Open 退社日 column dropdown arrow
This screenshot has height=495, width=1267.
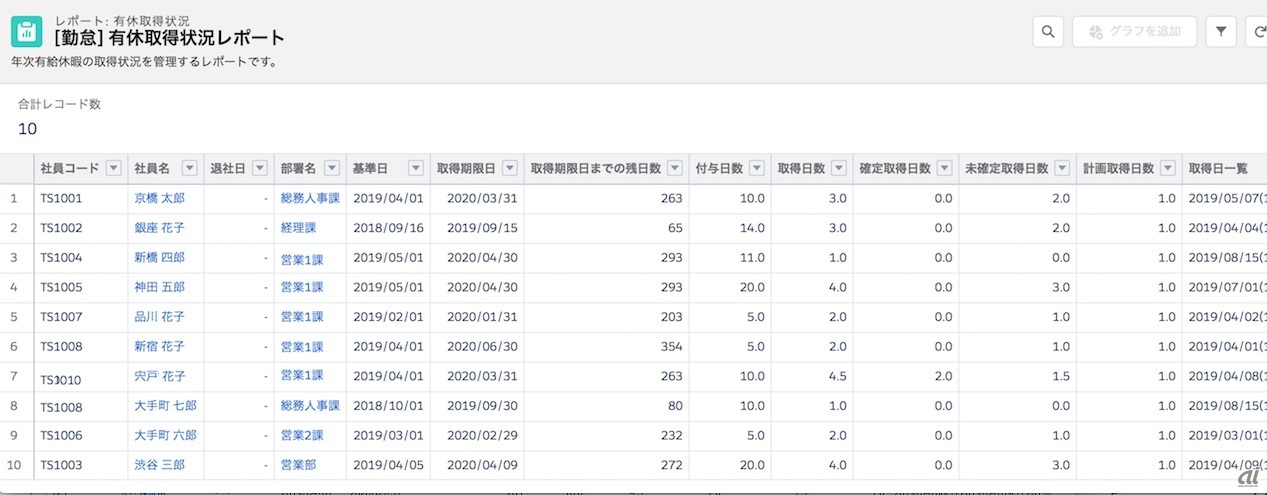tap(260, 168)
